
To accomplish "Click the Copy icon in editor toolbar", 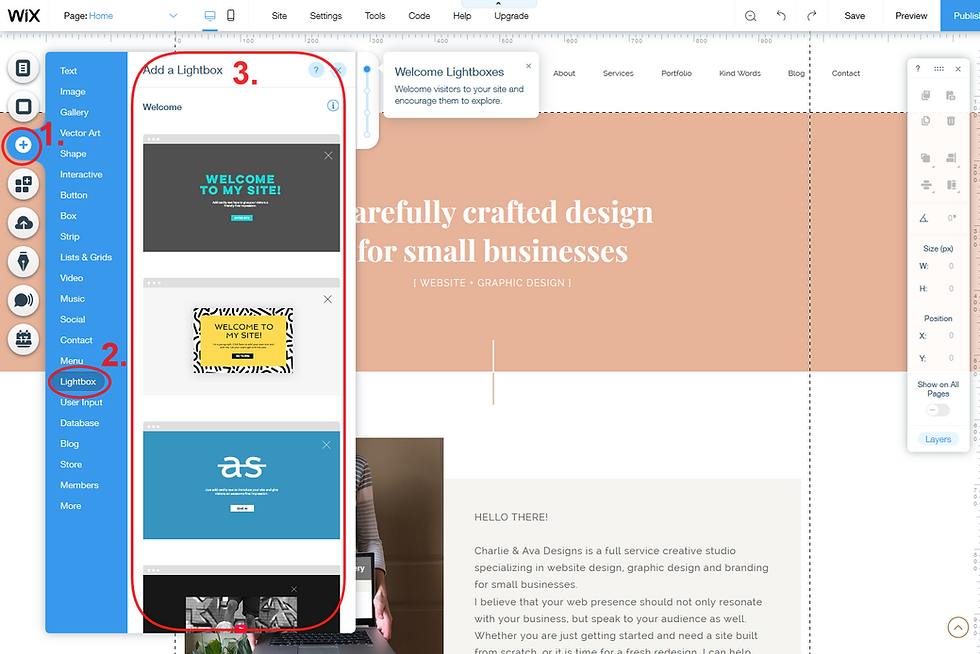I will (x=926, y=95).
